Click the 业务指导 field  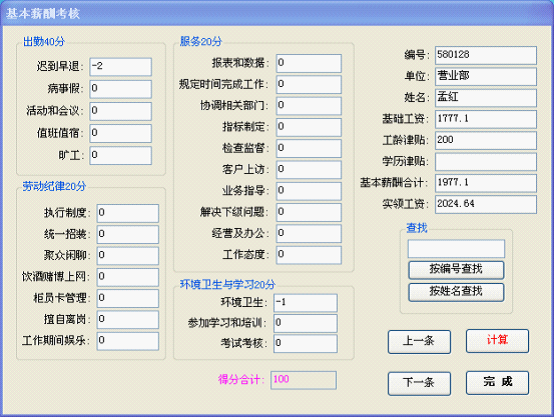point(309,191)
